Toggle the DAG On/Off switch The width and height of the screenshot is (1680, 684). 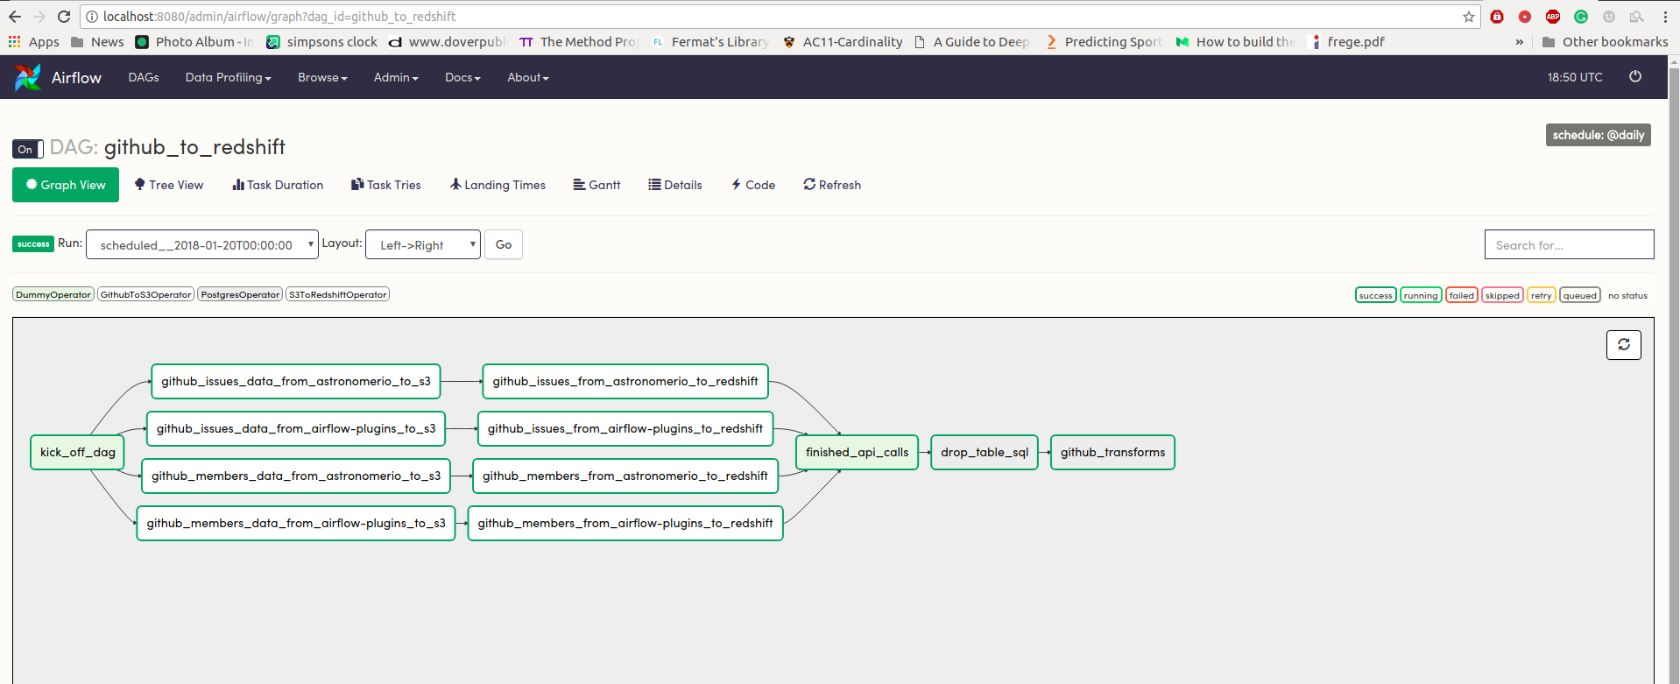click(x=28, y=149)
